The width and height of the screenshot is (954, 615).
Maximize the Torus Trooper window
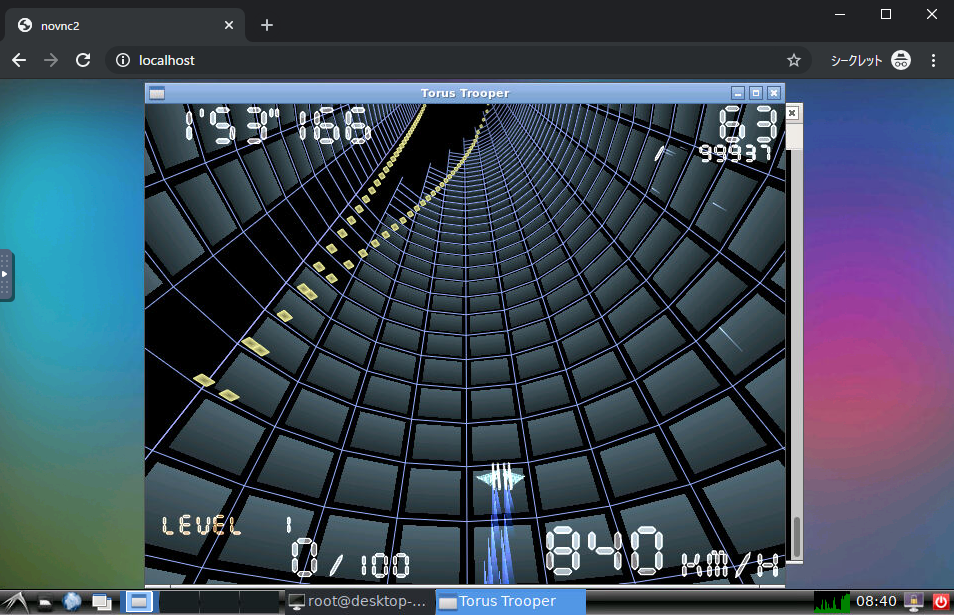coord(756,93)
